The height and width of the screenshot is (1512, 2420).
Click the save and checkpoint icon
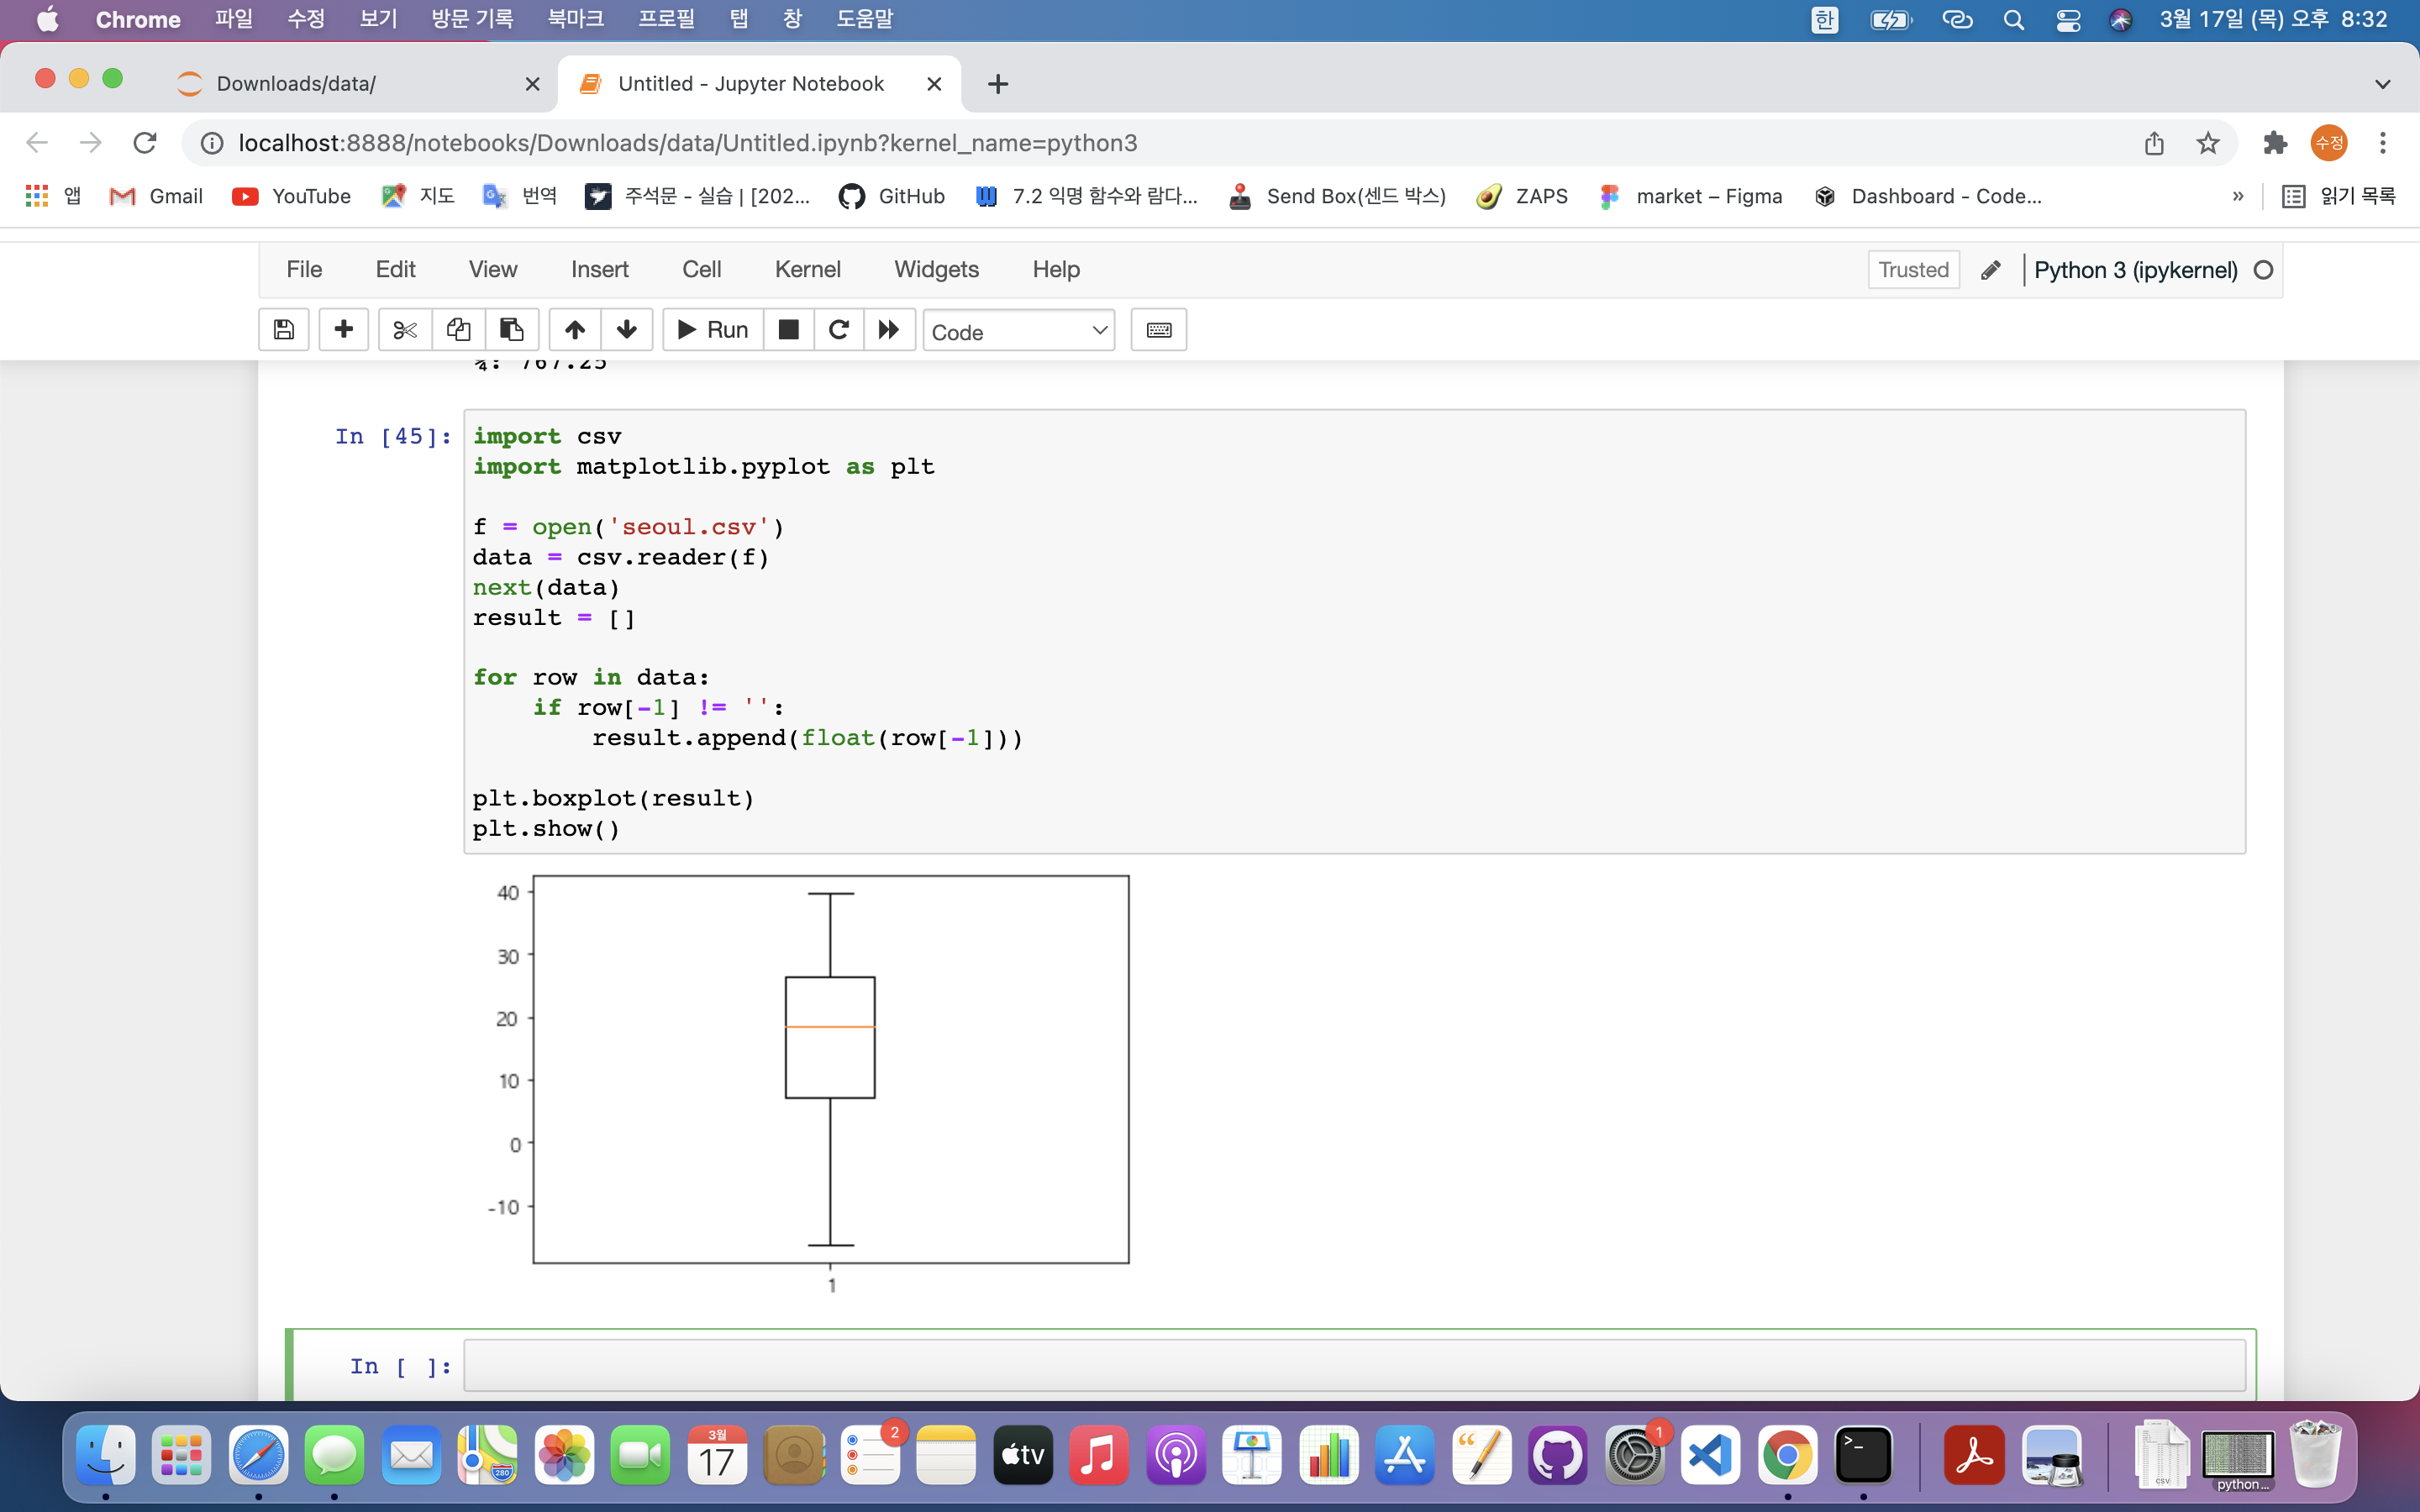284,330
